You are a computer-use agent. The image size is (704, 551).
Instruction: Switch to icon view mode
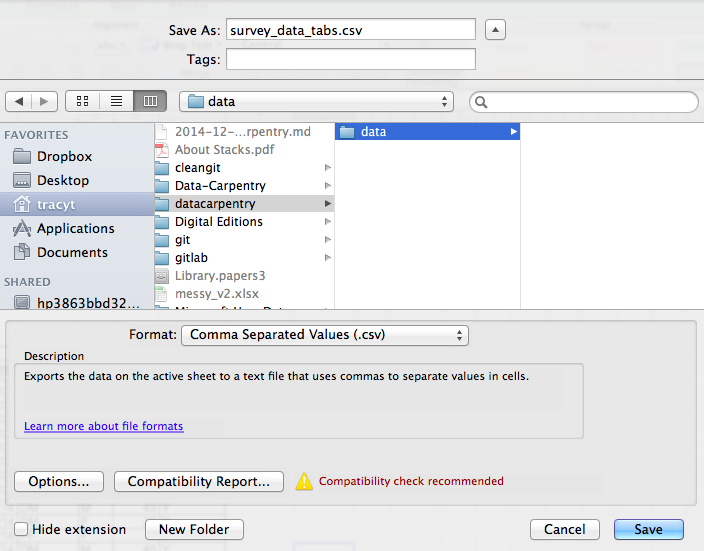tap(83, 101)
